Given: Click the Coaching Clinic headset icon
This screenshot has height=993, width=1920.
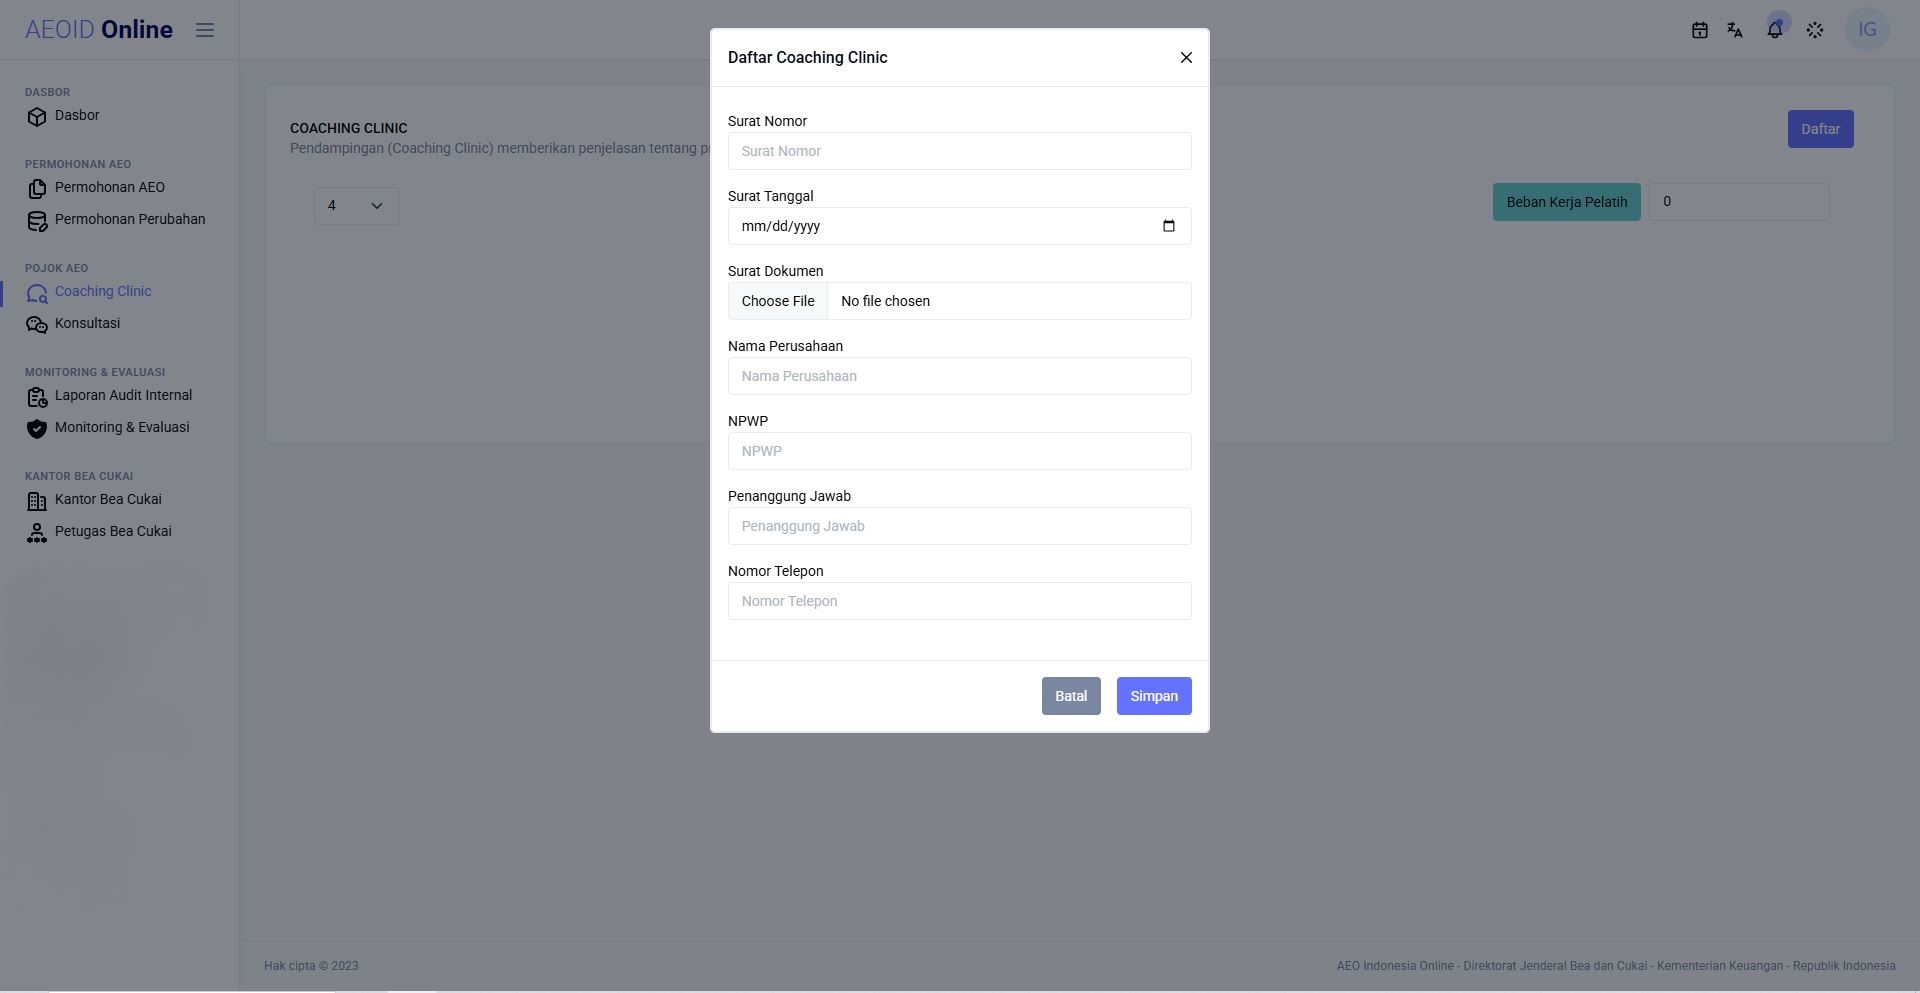Looking at the screenshot, I should [37, 293].
